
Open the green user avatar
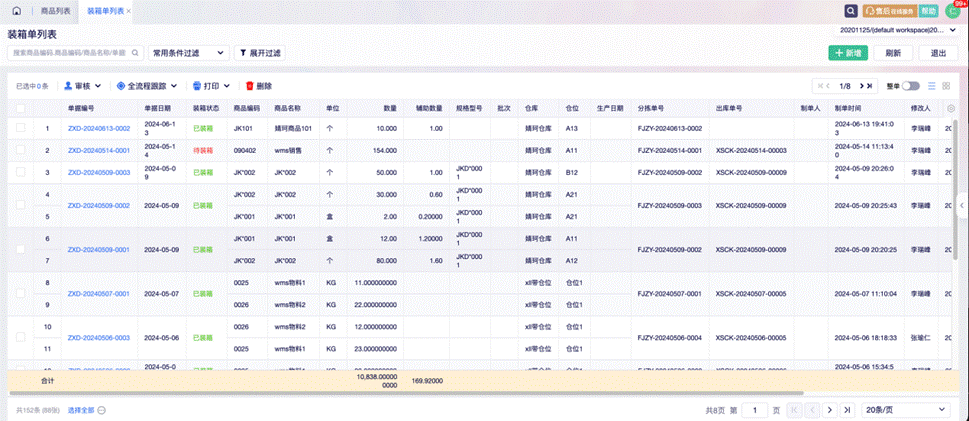(952, 11)
